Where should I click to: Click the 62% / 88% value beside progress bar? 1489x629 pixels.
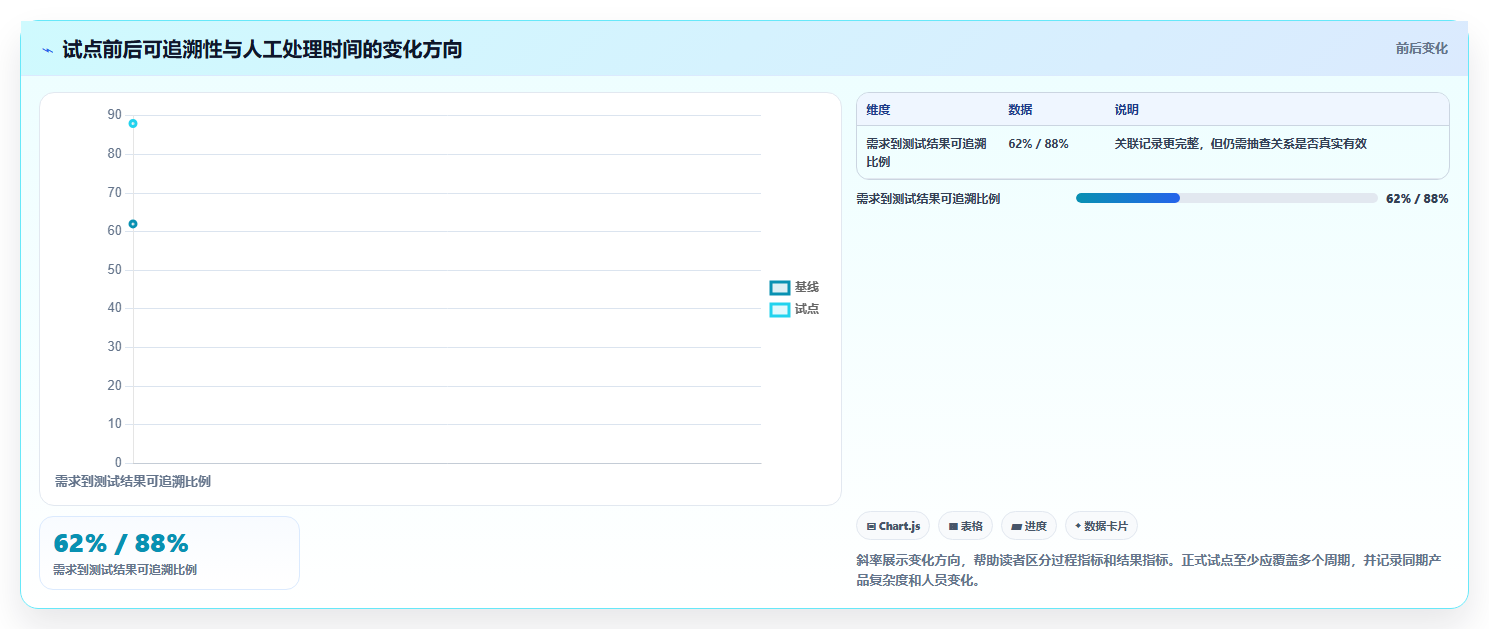[x=1417, y=199]
